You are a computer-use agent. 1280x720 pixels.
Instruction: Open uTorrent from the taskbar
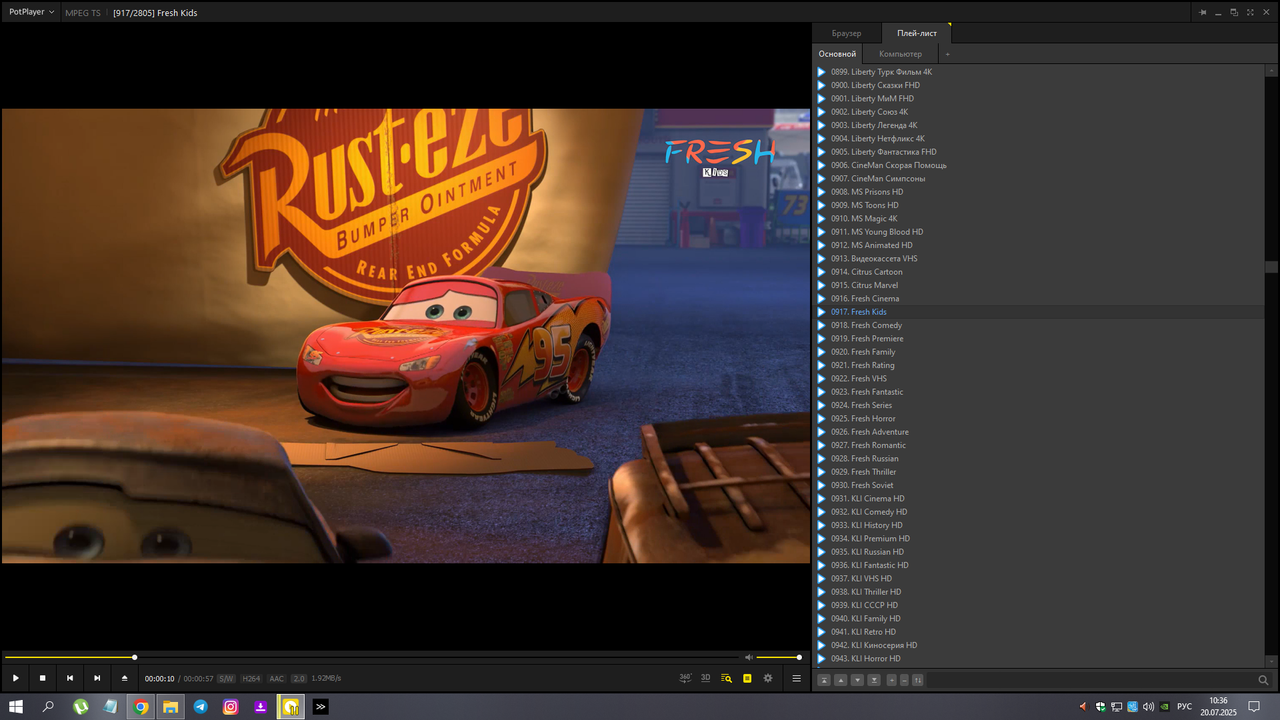[x=81, y=706]
